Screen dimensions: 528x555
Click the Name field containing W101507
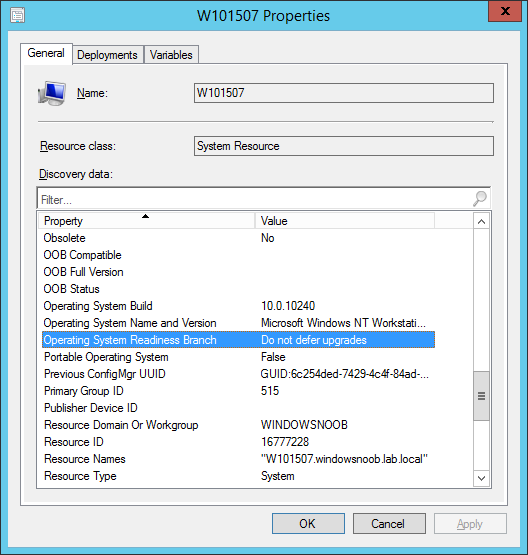(344, 93)
